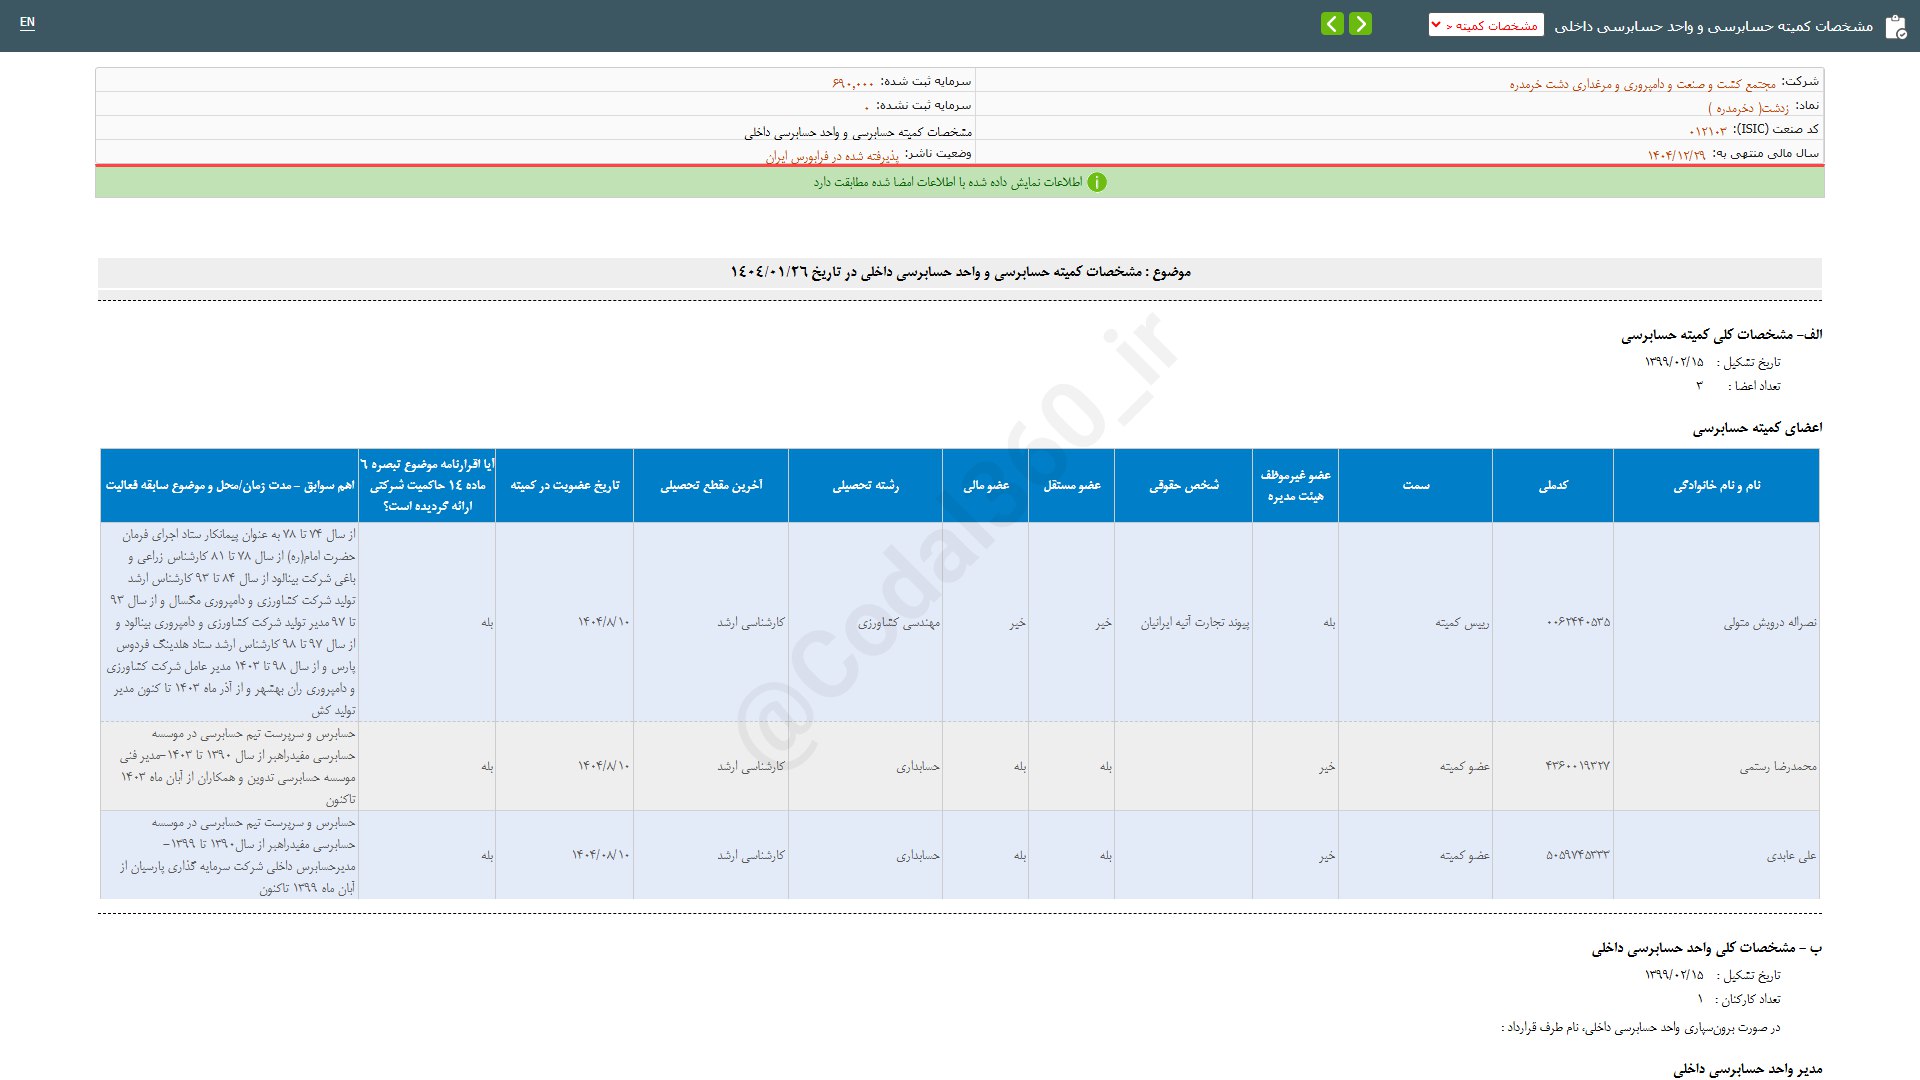1920x1080 pixels.
Task: Click the clipboard report icon in header
Action: click(x=1895, y=27)
